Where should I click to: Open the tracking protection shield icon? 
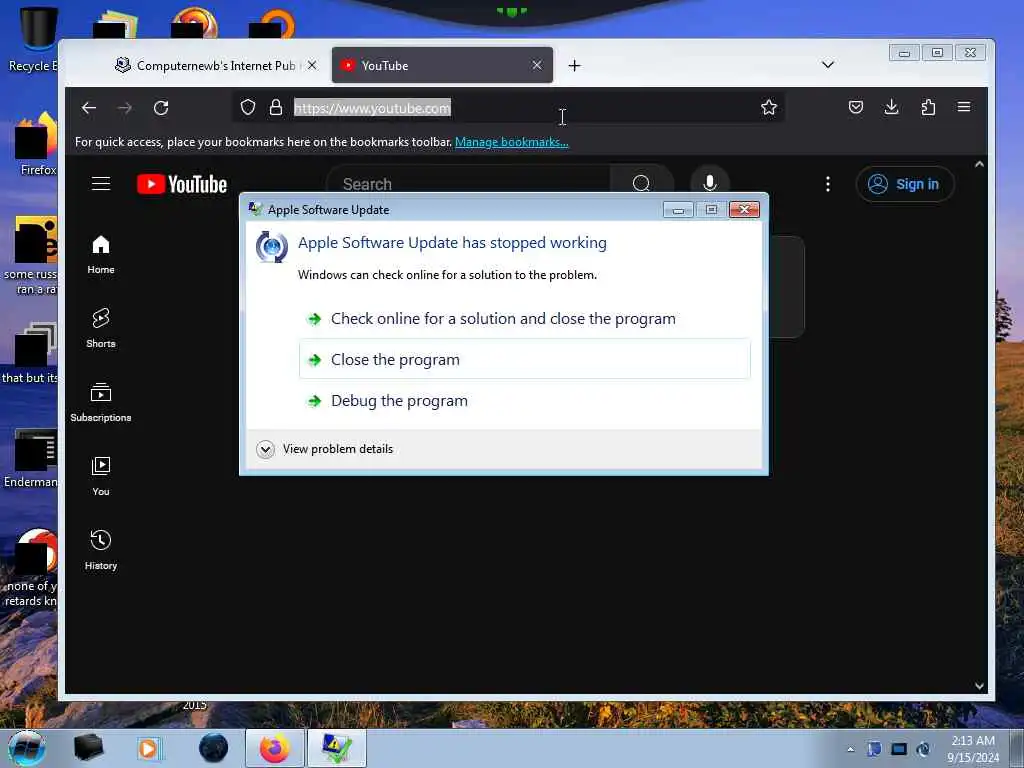(248, 107)
